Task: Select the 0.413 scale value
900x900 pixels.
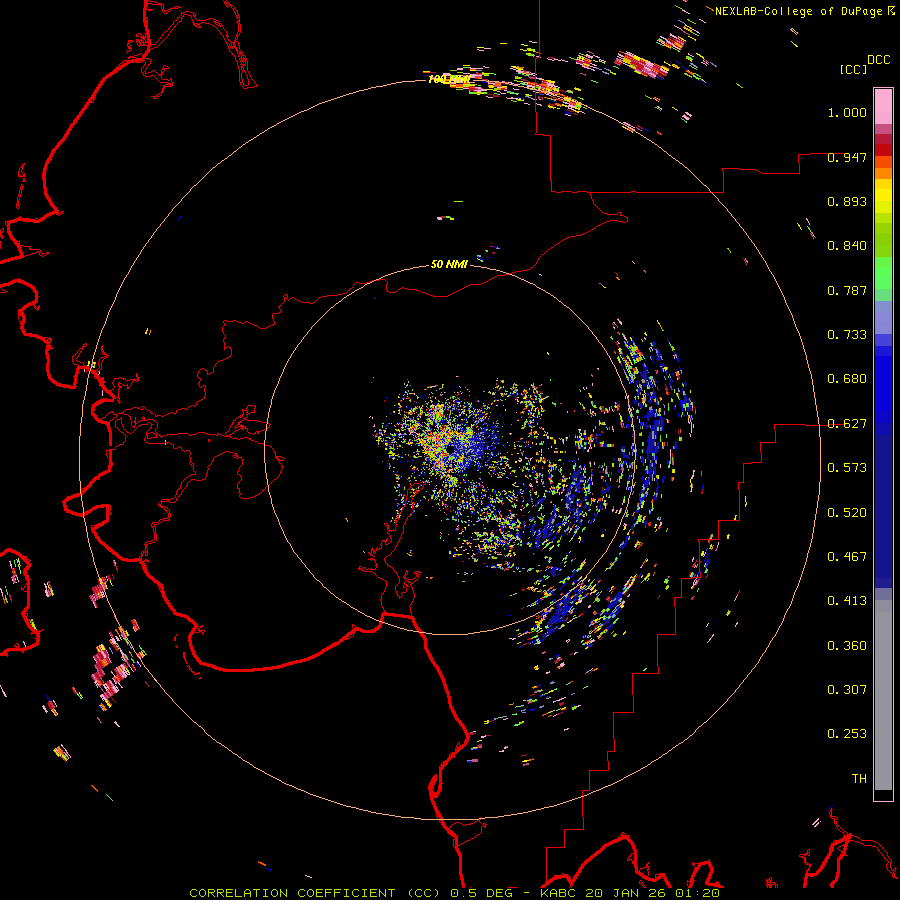Action: 847,601
